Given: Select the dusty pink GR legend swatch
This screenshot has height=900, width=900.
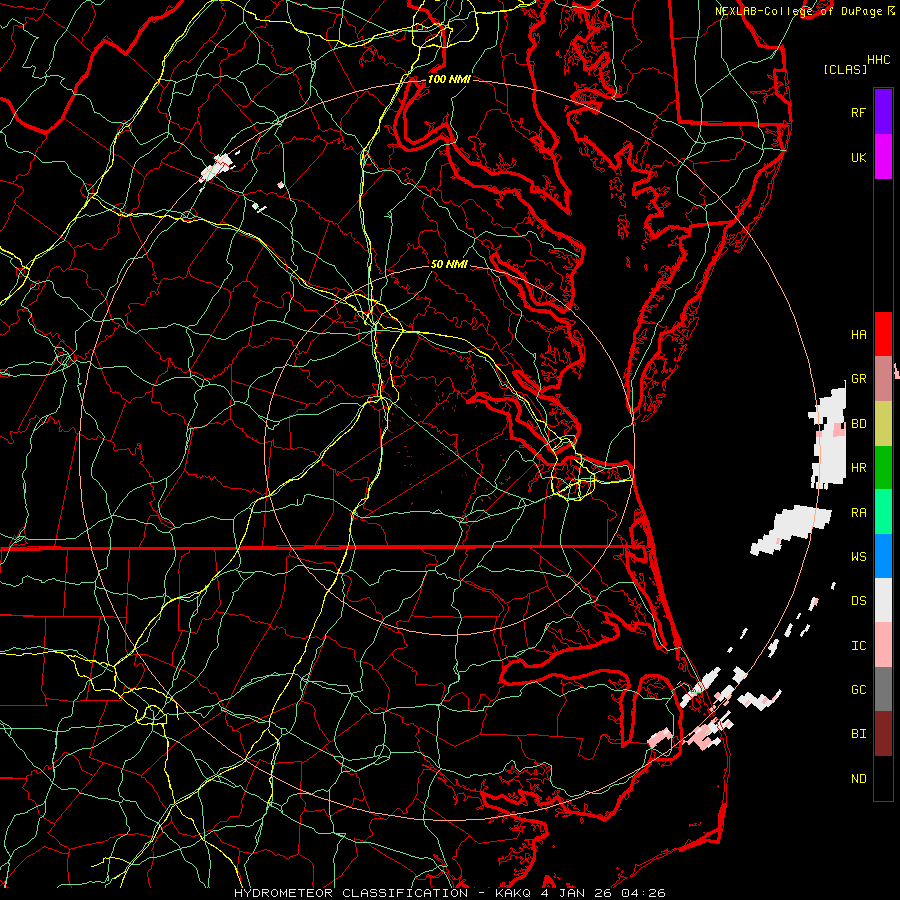Looking at the screenshot, I should point(883,378).
